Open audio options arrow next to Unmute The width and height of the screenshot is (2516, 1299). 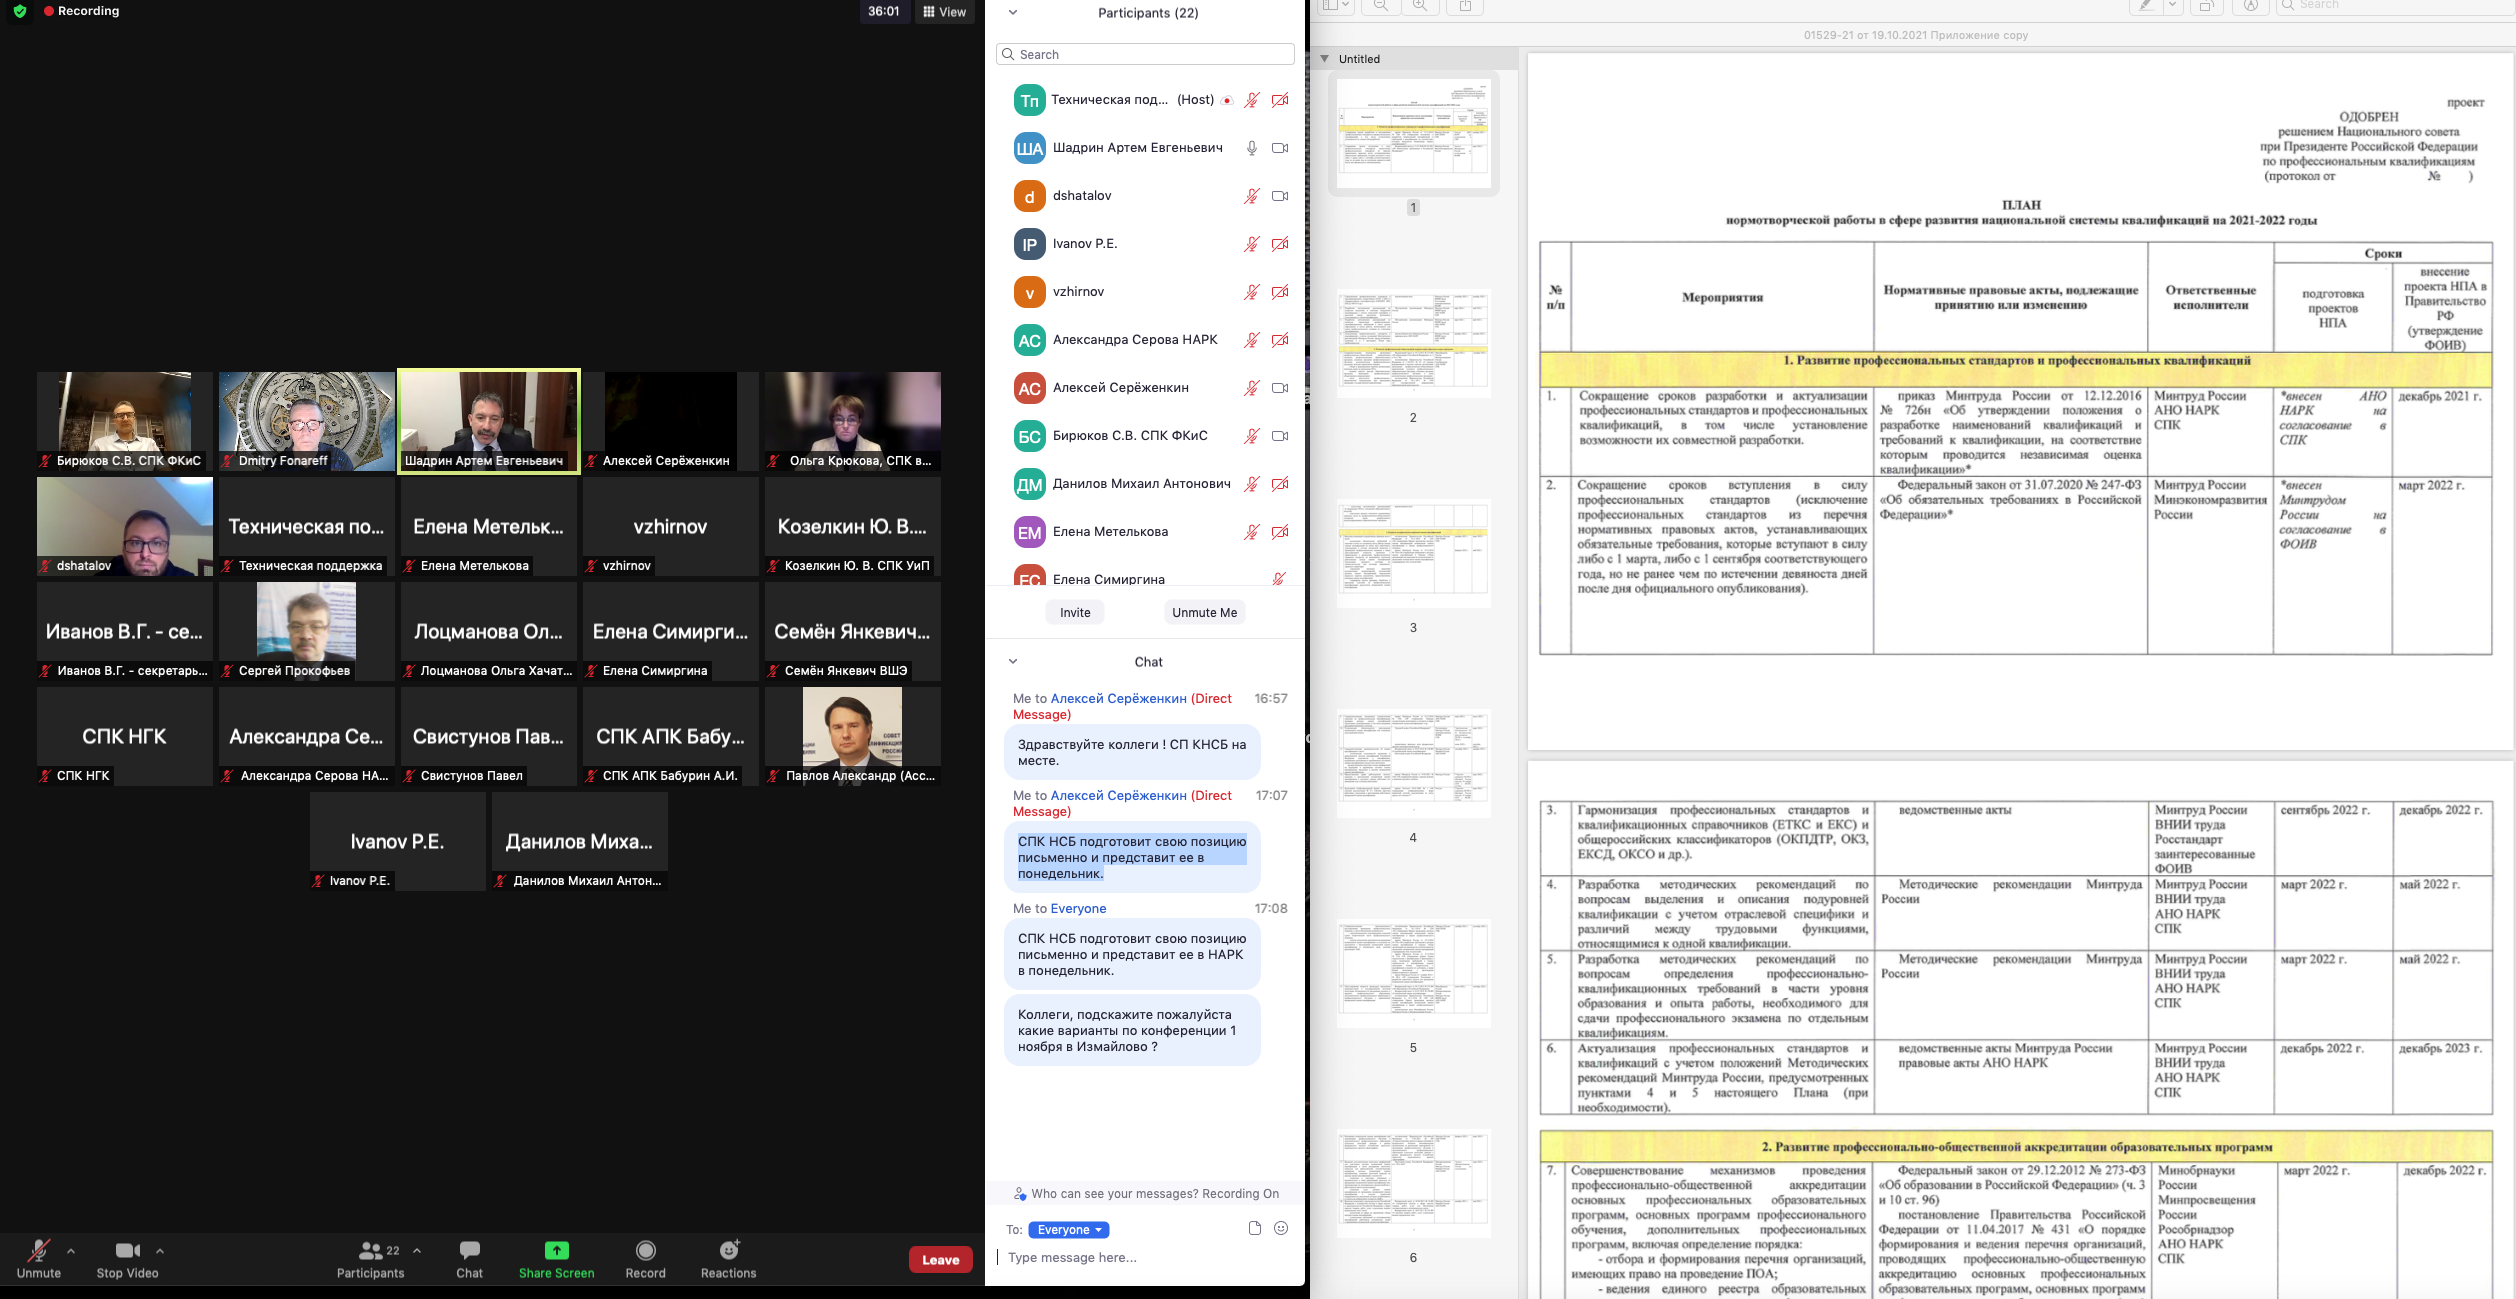click(x=71, y=1250)
